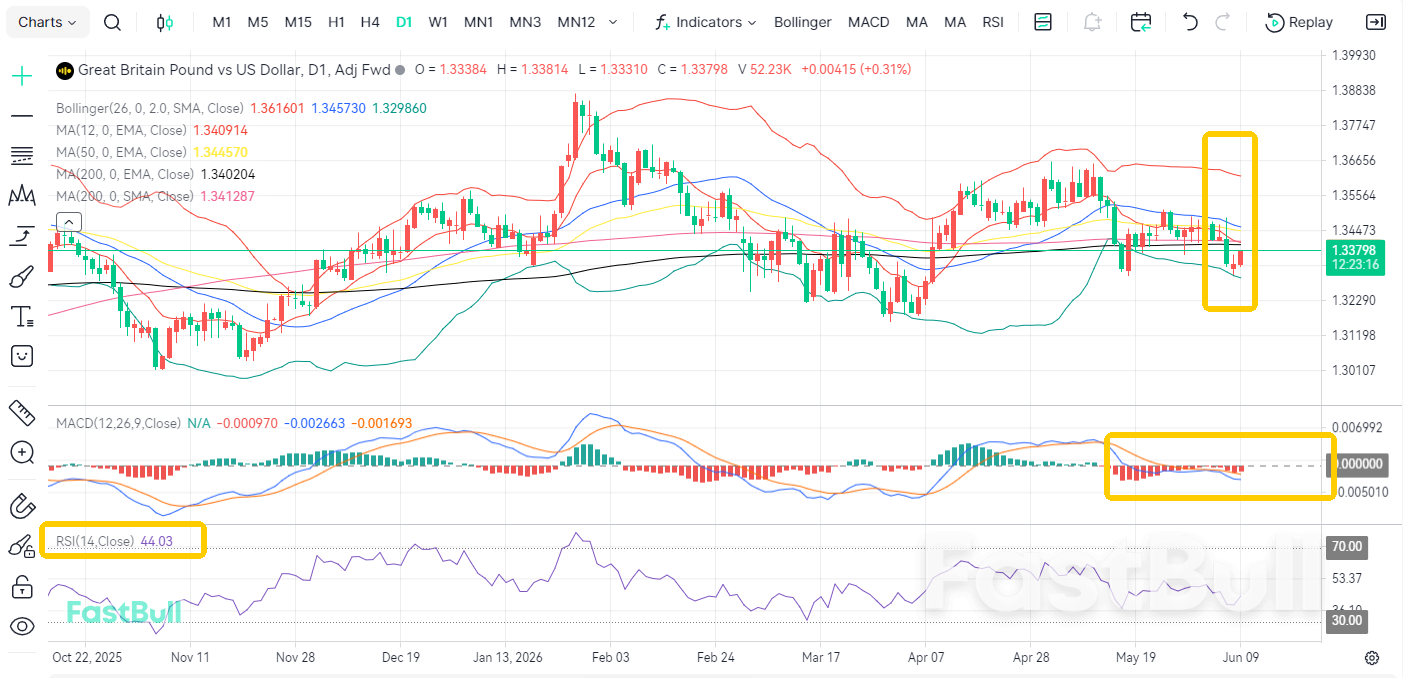Click the Jun 09 date label
1403x678 pixels.
point(1240,657)
